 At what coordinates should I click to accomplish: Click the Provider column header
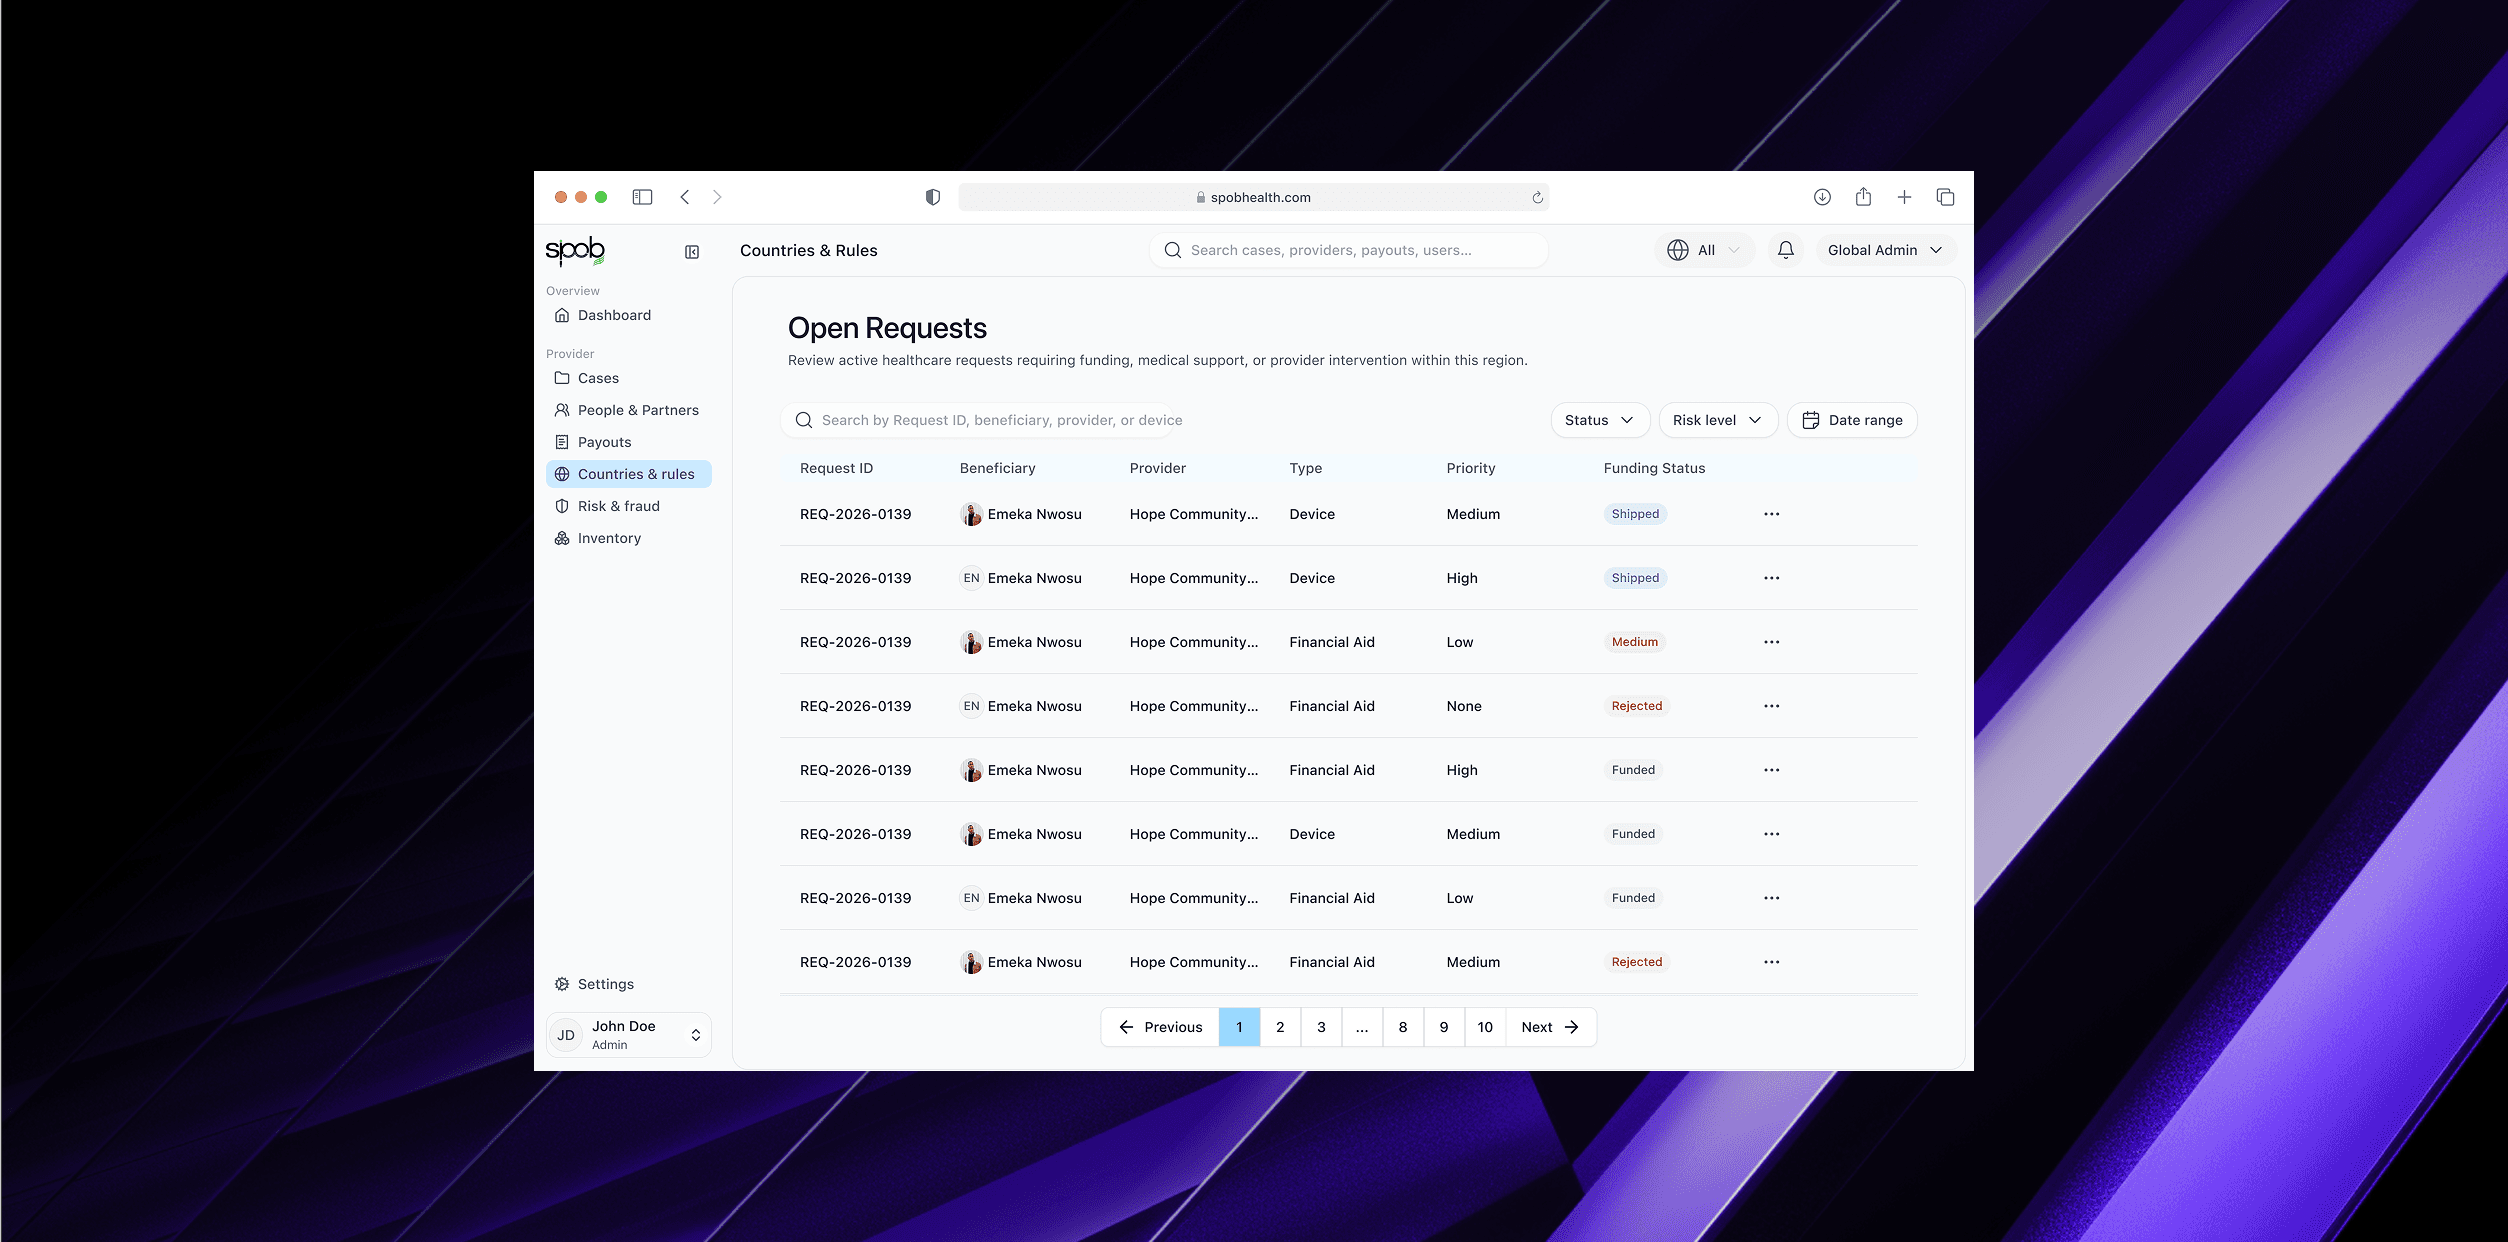(x=1158, y=468)
